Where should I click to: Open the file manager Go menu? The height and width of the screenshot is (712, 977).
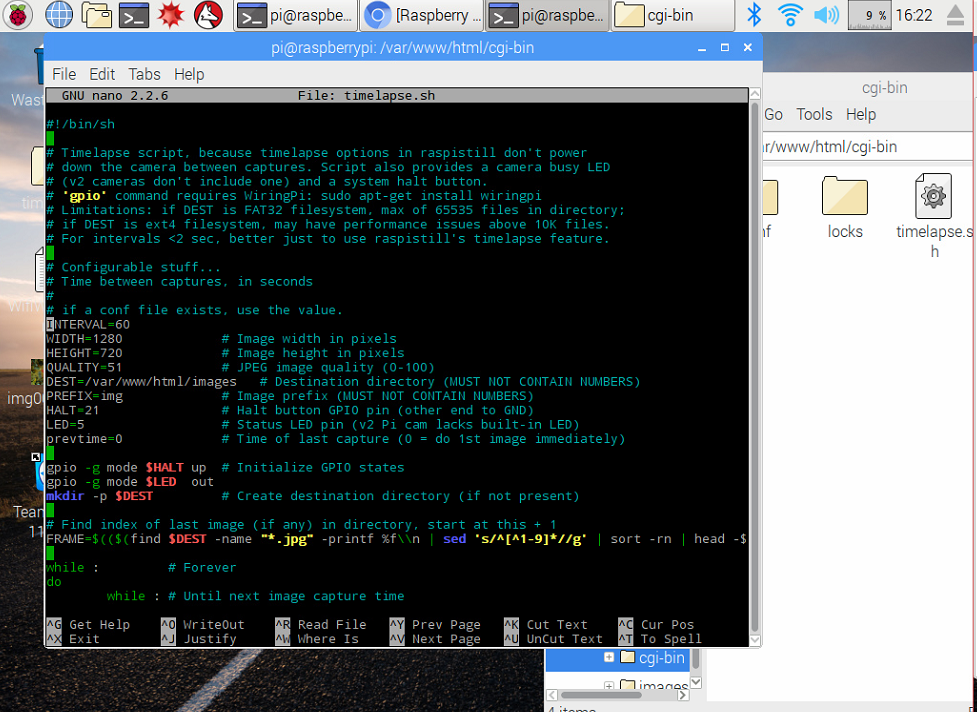tap(773, 114)
